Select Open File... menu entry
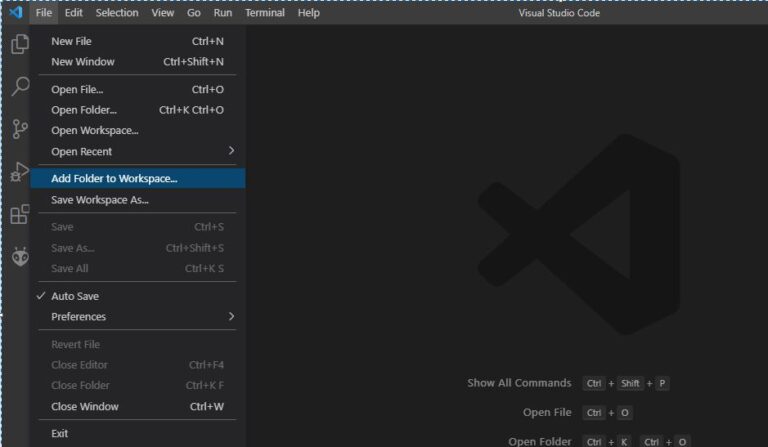The width and height of the screenshot is (768, 447). pos(138,90)
